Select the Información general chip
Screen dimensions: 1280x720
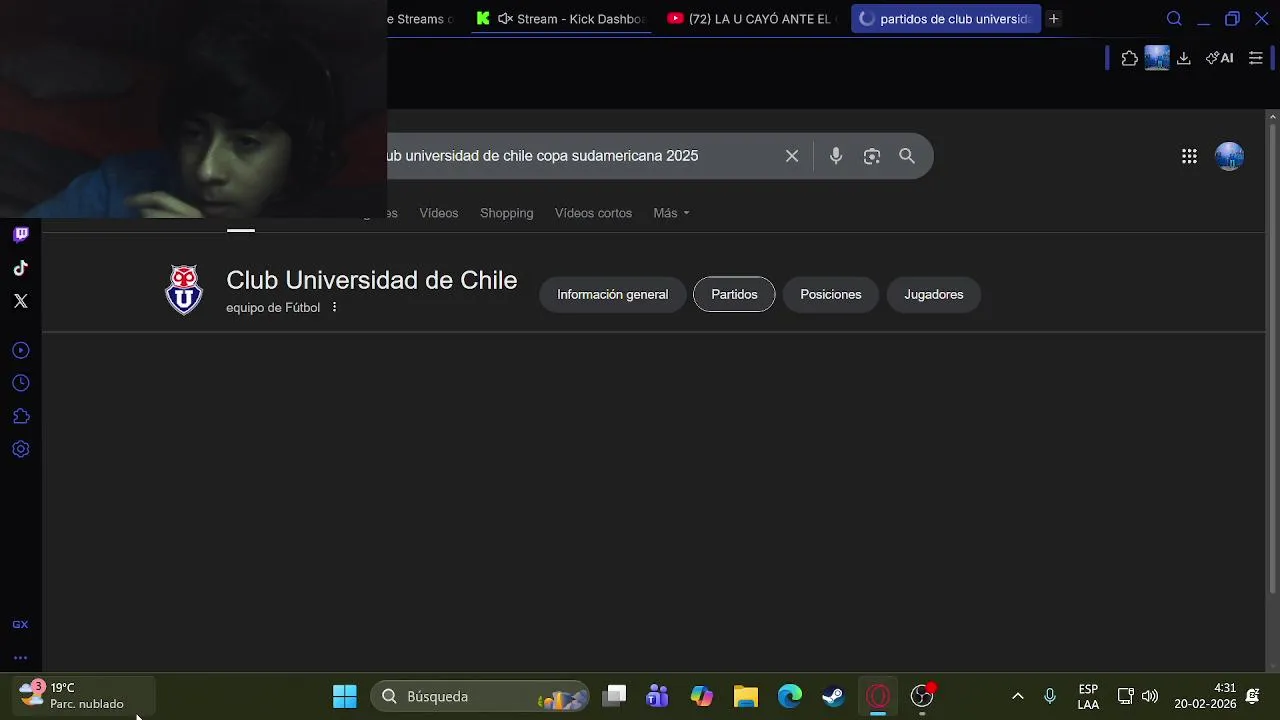point(613,294)
